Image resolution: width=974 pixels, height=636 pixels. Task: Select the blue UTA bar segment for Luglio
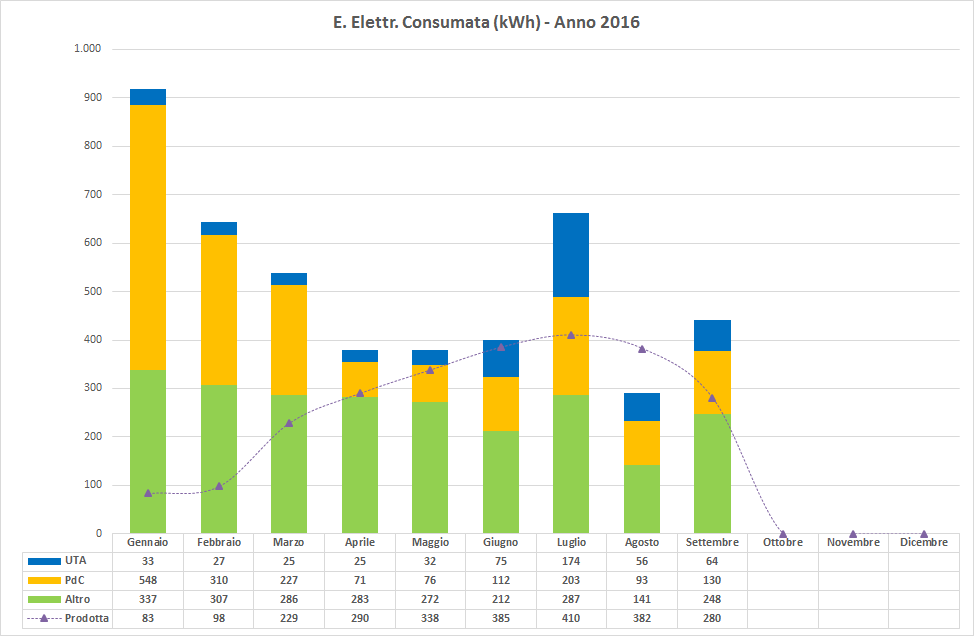[x=571, y=255]
